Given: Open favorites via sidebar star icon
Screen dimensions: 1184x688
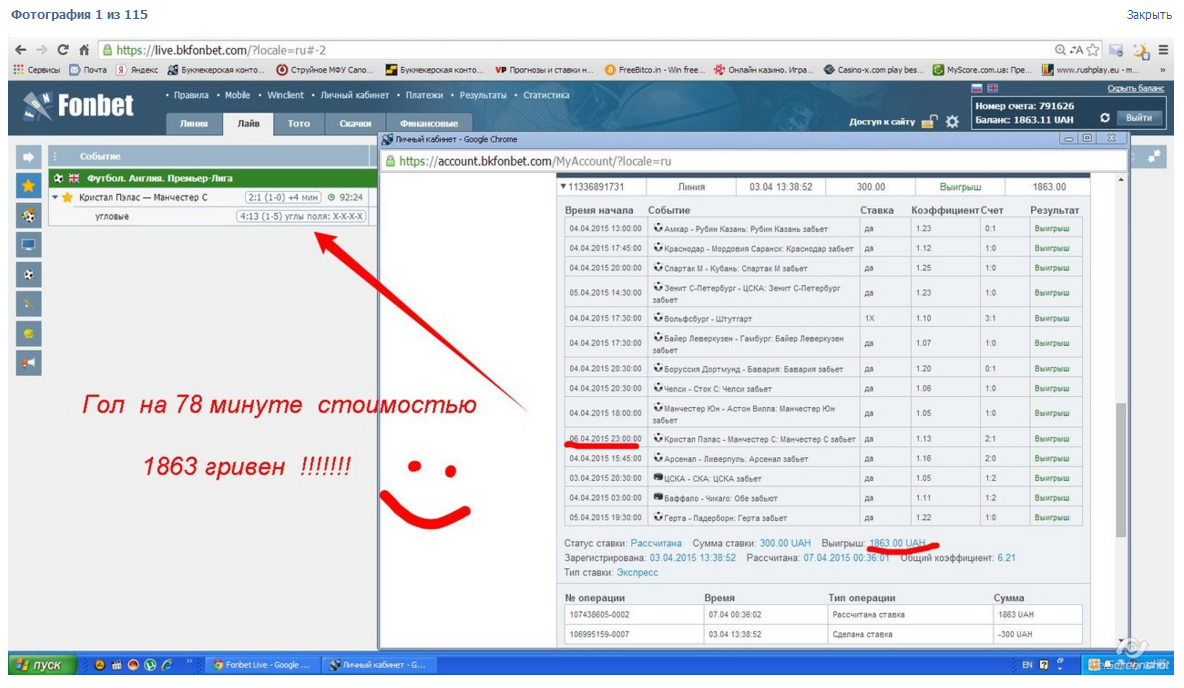Looking at the screenshot, I should 29,186.
